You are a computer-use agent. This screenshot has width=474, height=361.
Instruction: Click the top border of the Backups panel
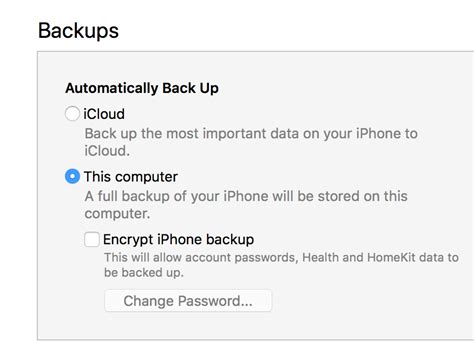click(x=255, y=52)
